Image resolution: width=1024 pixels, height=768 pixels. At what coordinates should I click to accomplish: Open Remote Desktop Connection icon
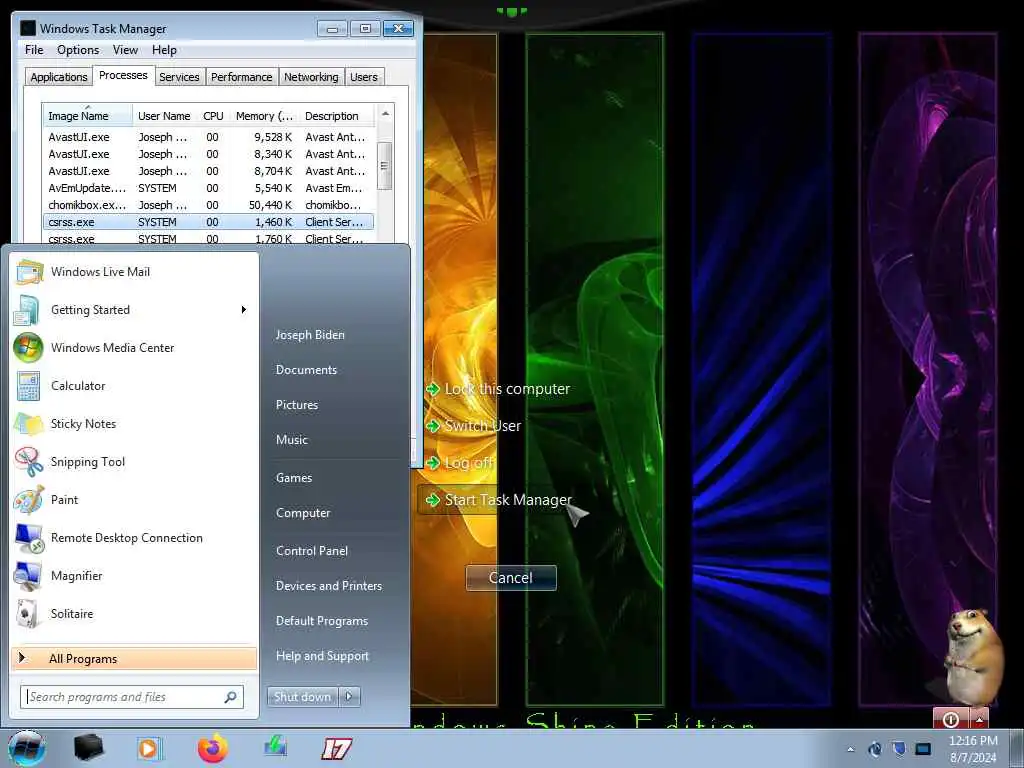pos(29,538)
